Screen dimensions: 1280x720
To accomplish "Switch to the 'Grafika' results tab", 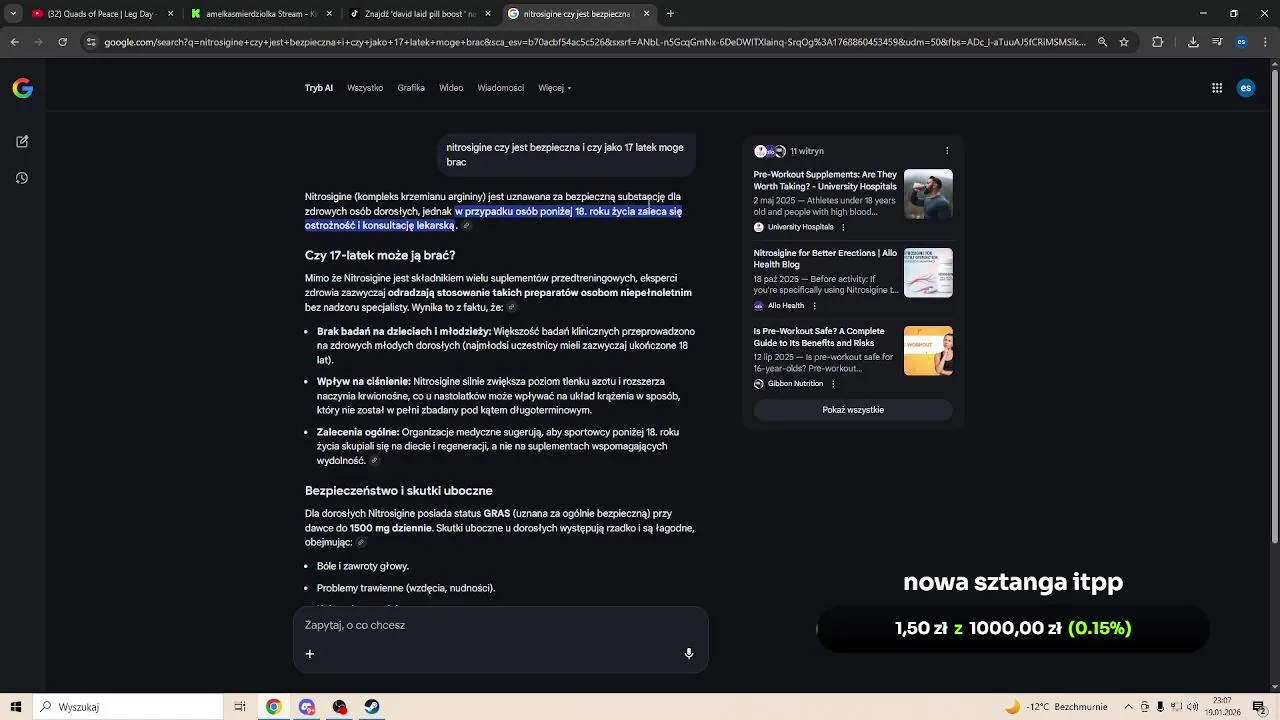I will pos(411,88).
